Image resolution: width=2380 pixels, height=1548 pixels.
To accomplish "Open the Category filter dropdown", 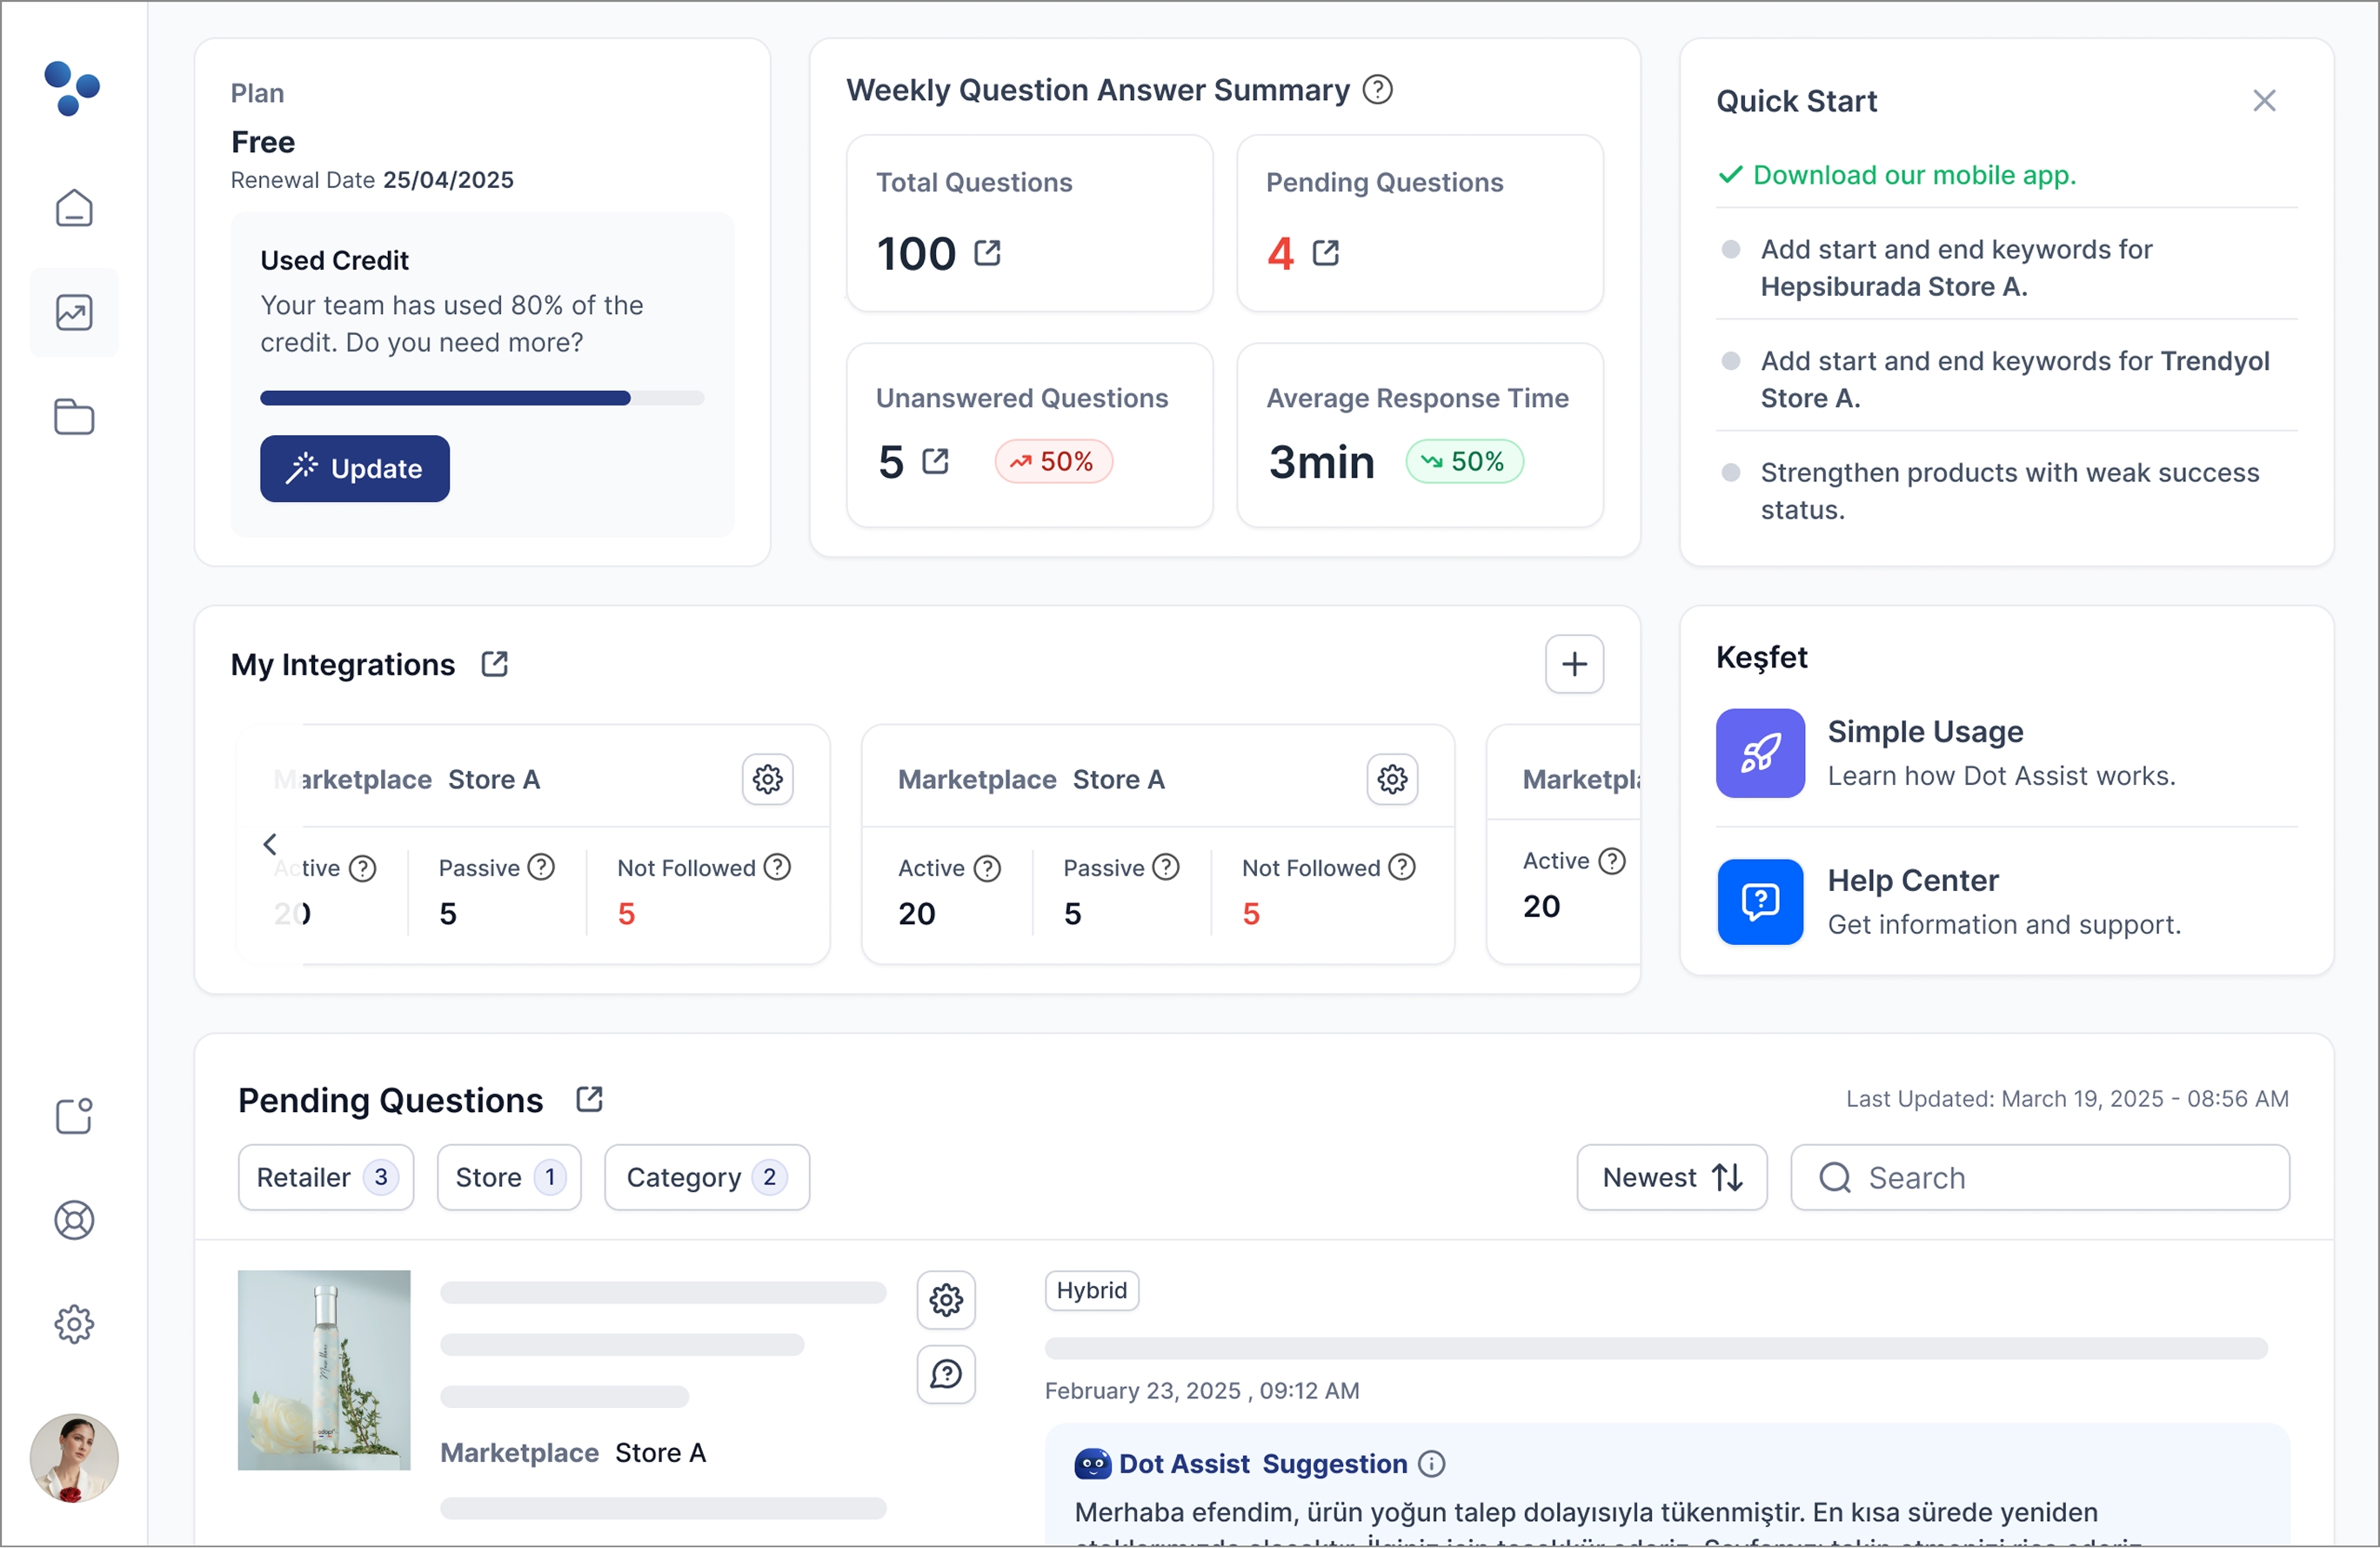I will click(x=707, y=1177).
